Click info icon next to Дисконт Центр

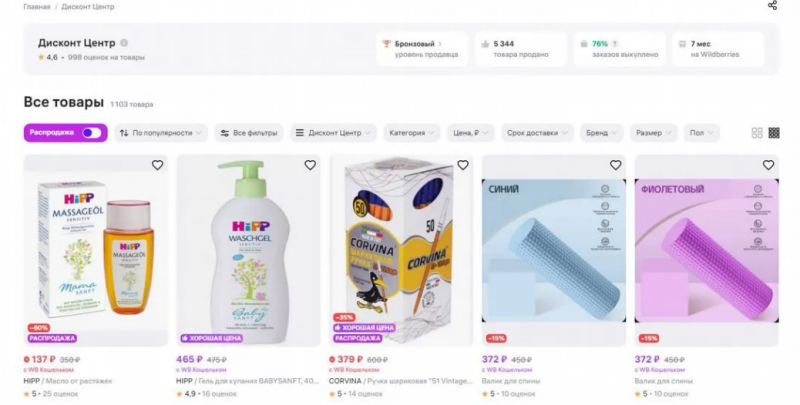coord(124,43)
